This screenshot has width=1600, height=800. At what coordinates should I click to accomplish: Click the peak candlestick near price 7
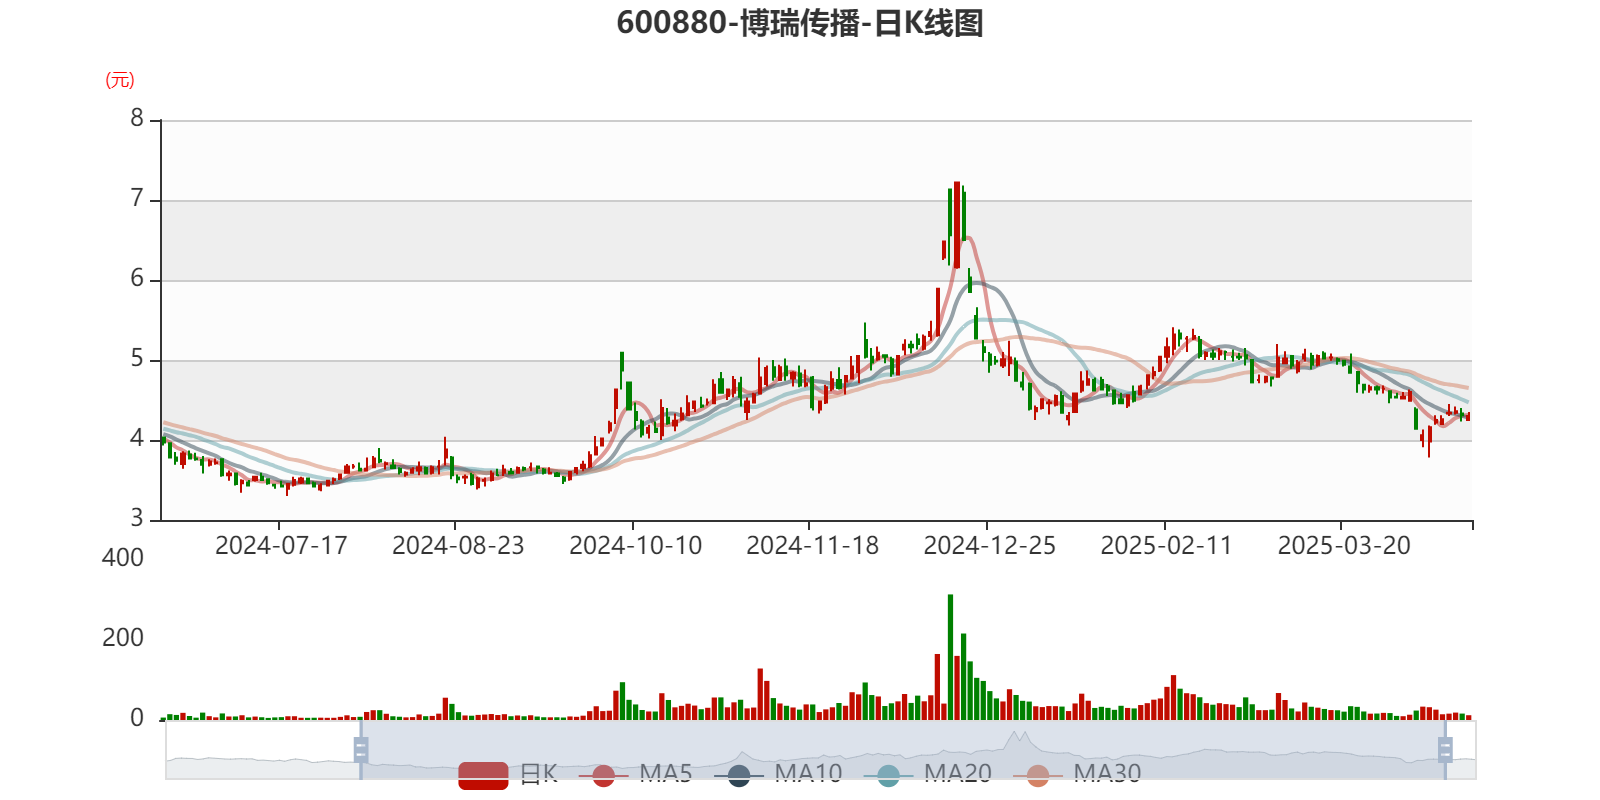957,225
